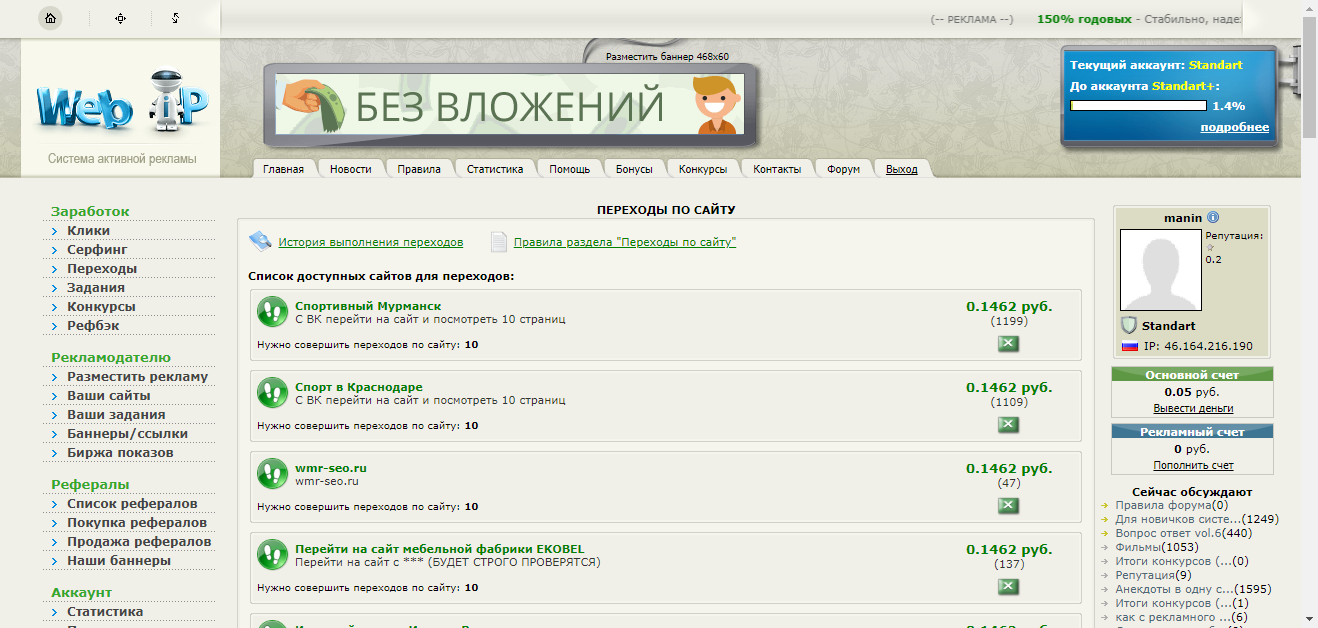Open Наши баннеры in the sidebar

tap(118, 560)
